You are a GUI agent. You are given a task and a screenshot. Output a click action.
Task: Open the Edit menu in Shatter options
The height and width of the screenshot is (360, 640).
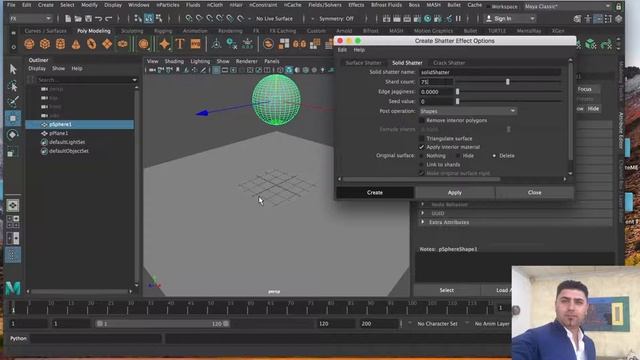click(x=342, y=50)
